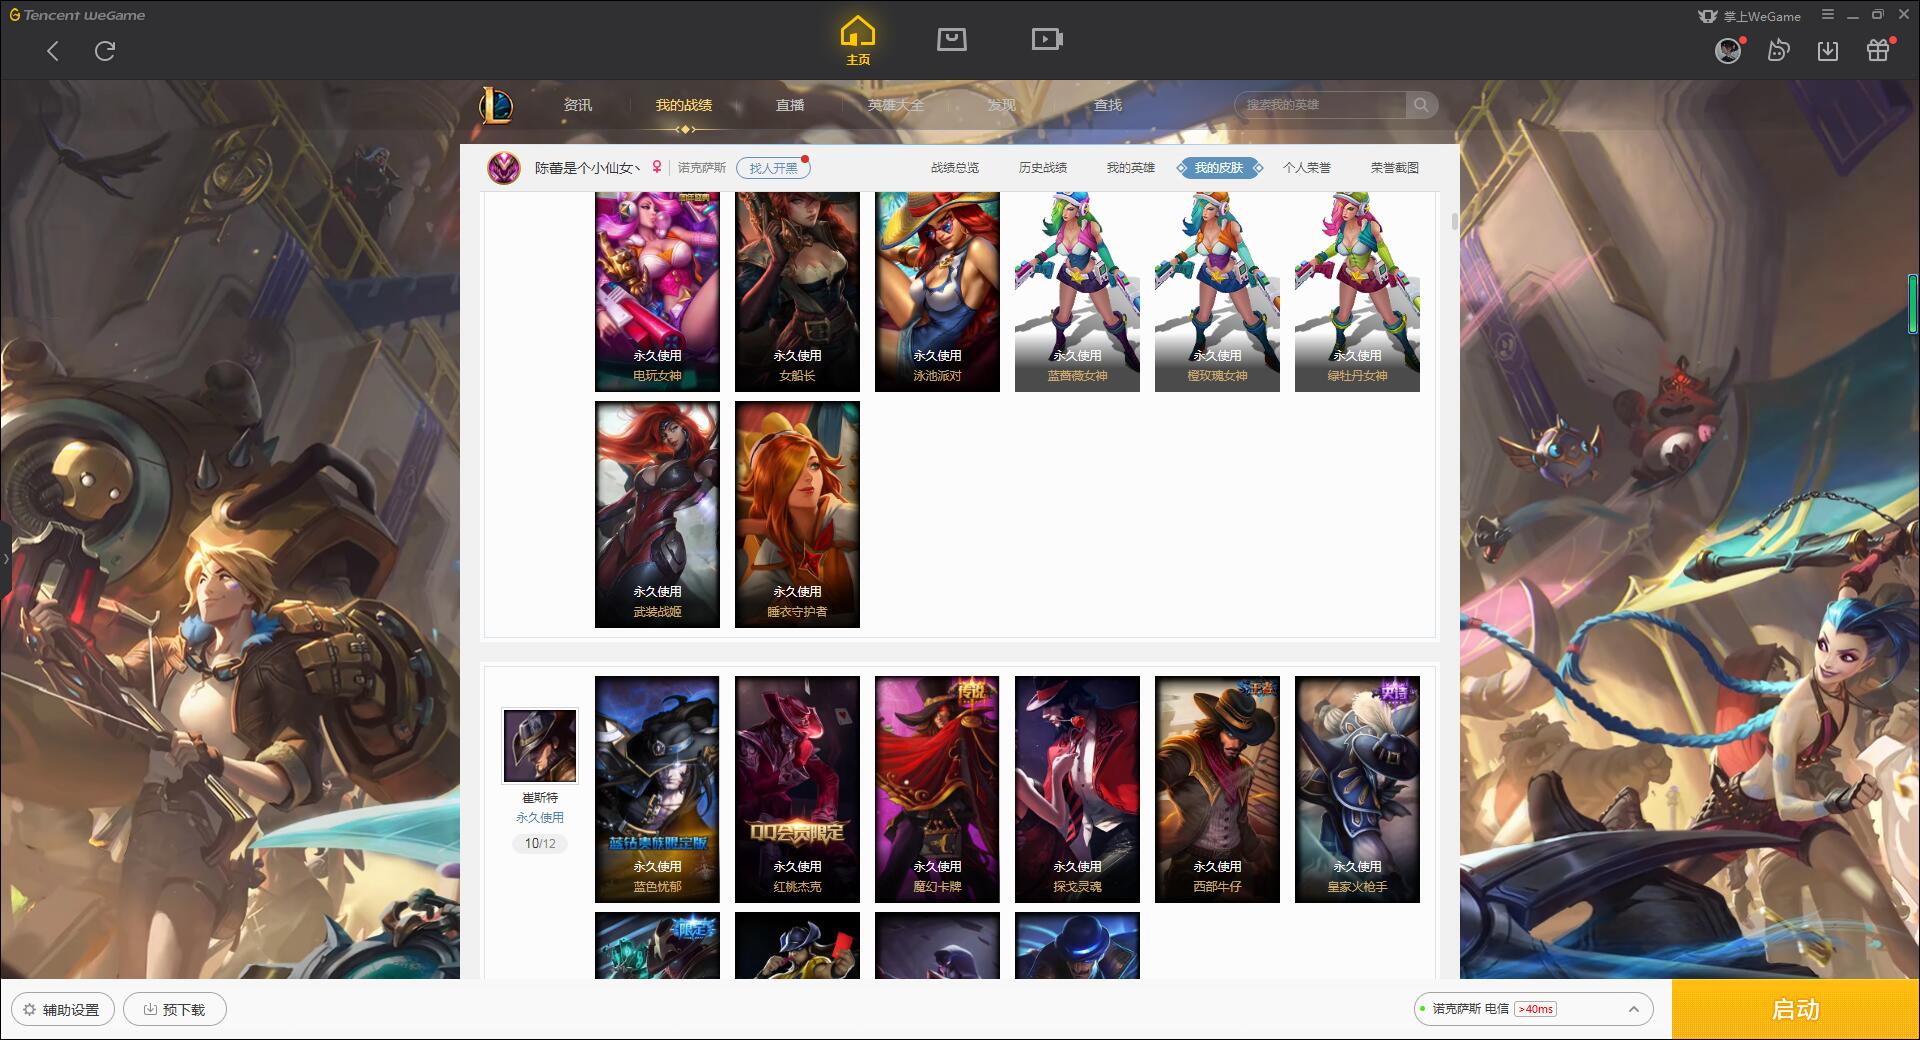This screenshot has height=1040, width=1920.
Task: Switch to 我的英雄 sub-tab
Action: 1131,168
